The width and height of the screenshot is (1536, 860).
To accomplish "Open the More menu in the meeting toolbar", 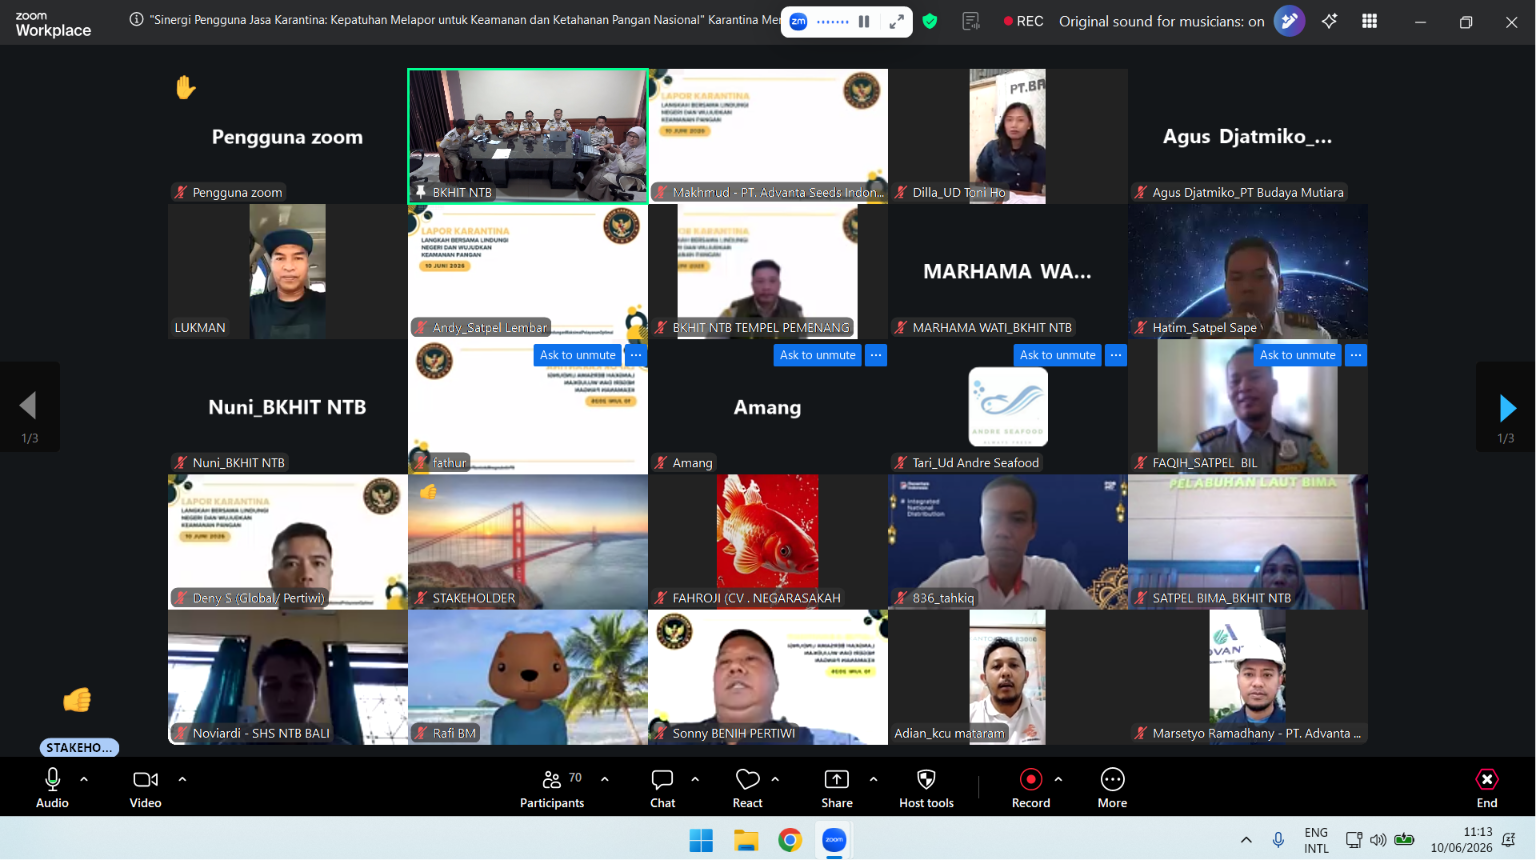I will (1112, 788).
